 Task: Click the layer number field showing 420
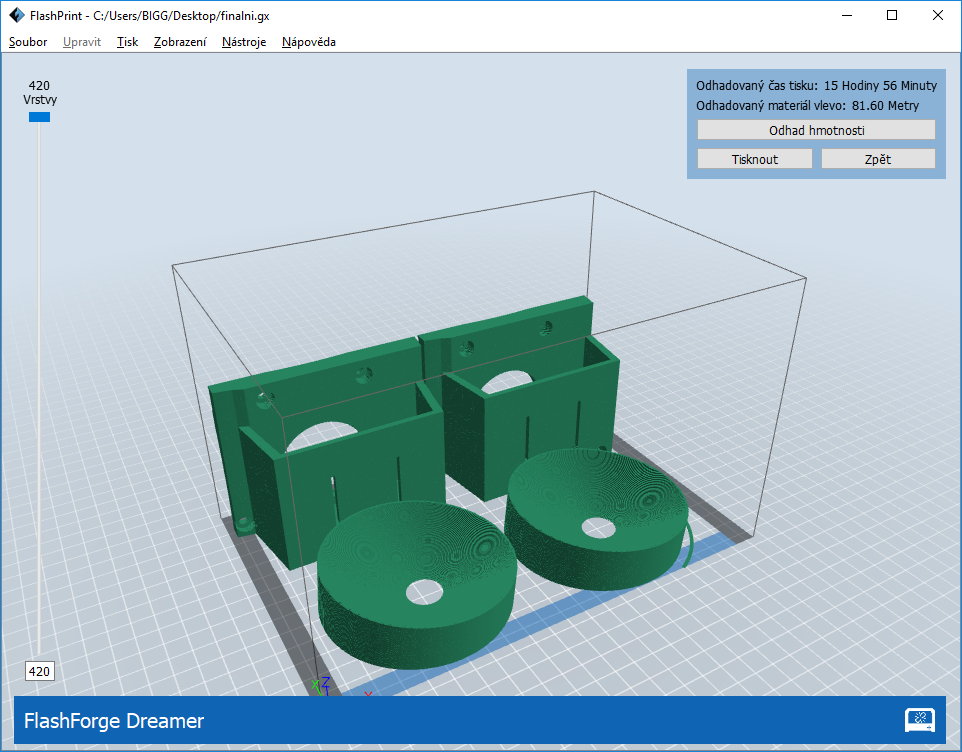(39, 671)
